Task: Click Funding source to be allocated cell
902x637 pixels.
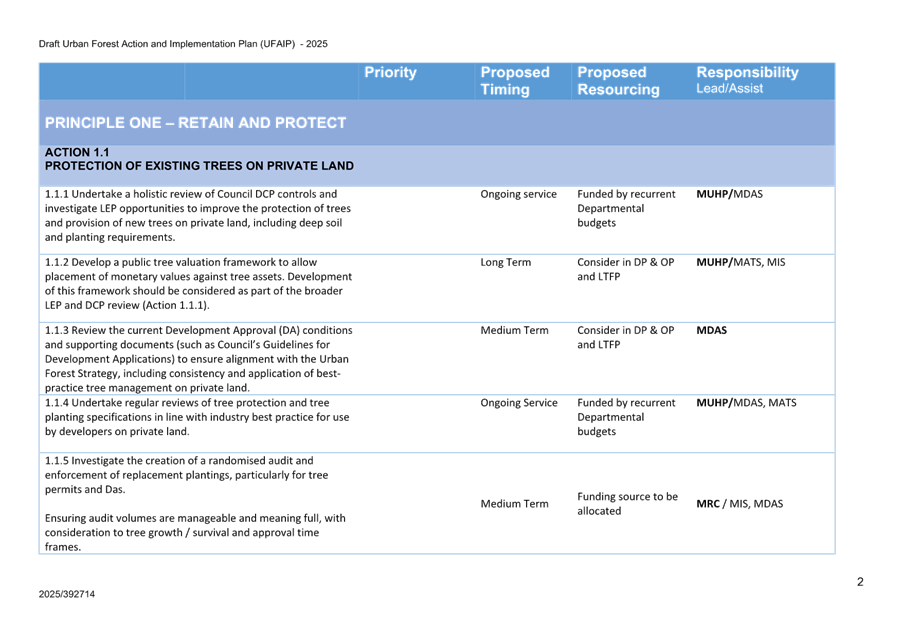Action: coord(626,503)
